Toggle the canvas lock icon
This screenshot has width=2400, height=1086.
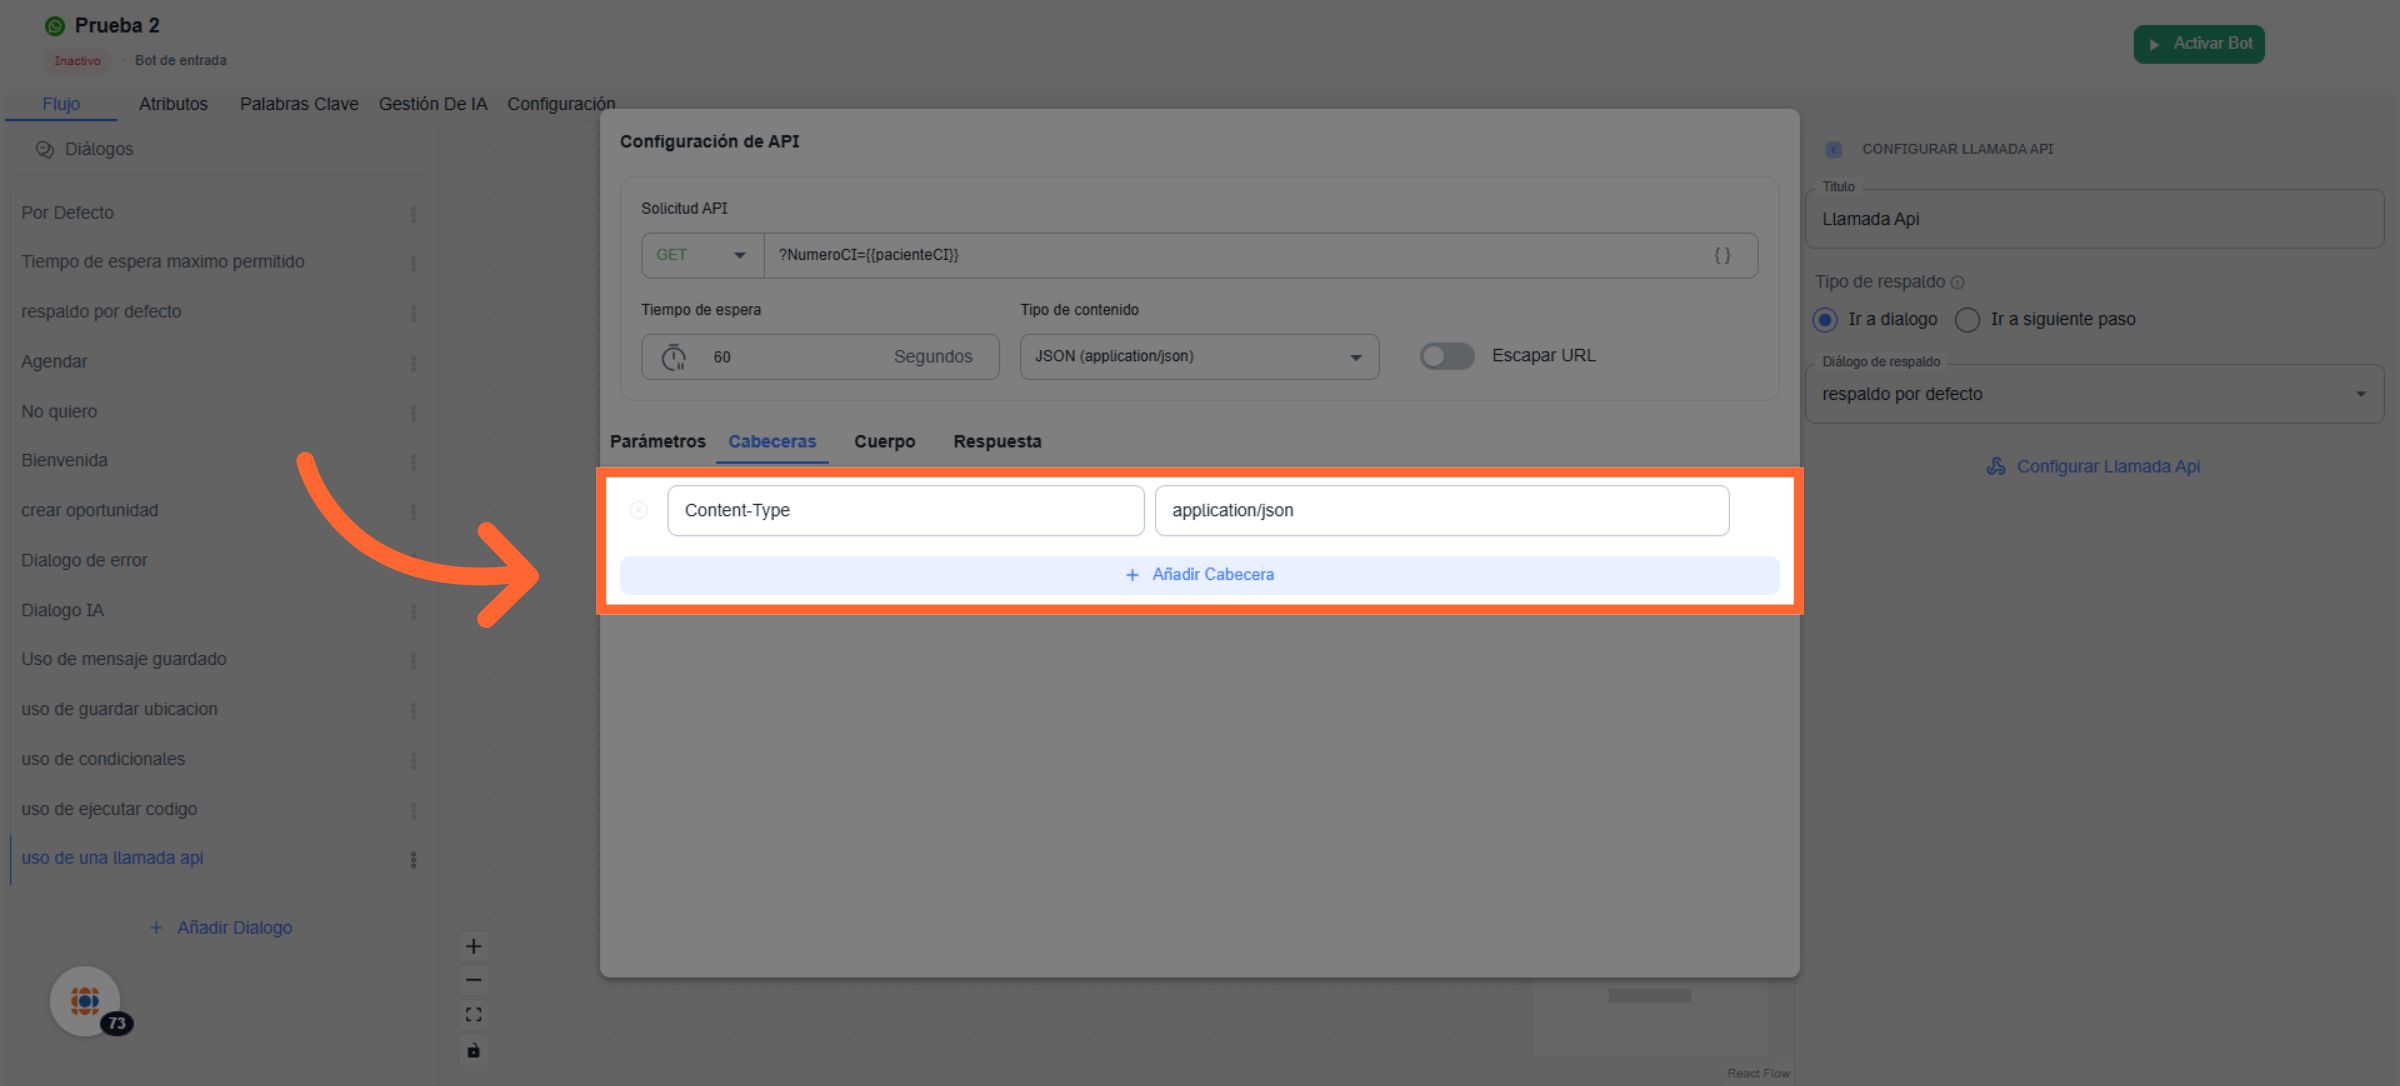click(x=473, y=1050)
